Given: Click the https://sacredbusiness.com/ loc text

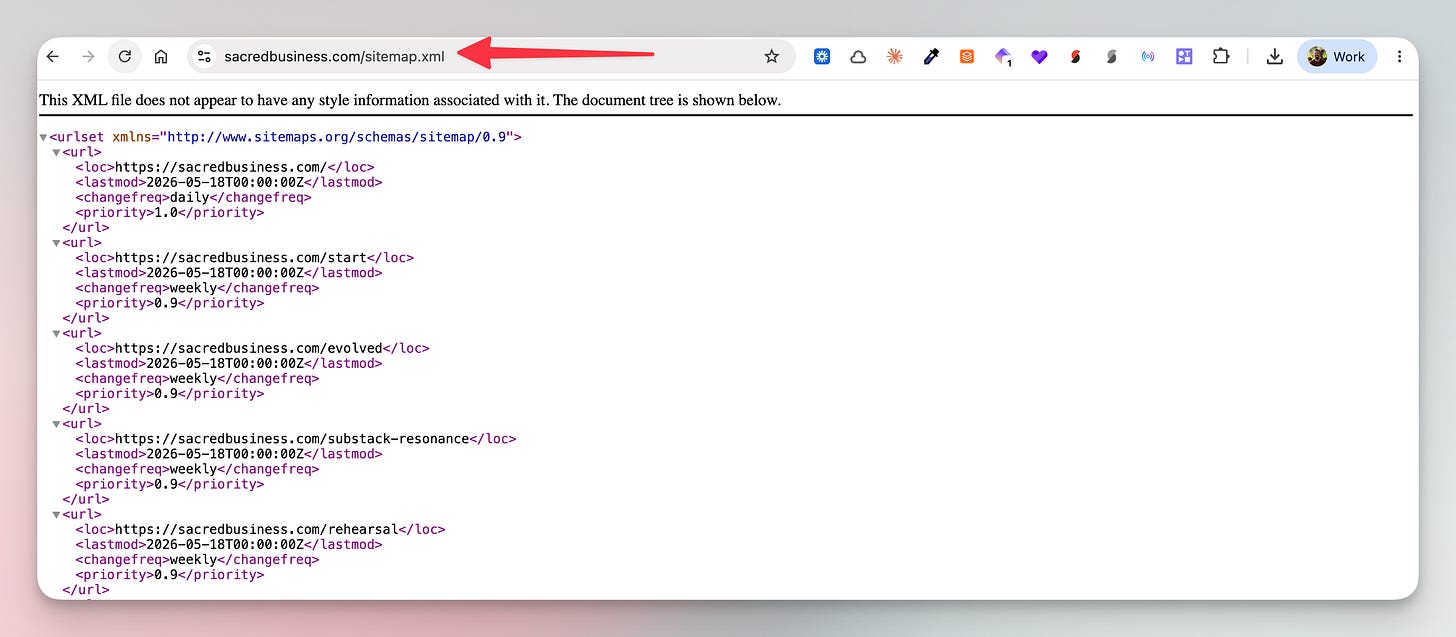Looking at the screenshot, I should 220,167.
